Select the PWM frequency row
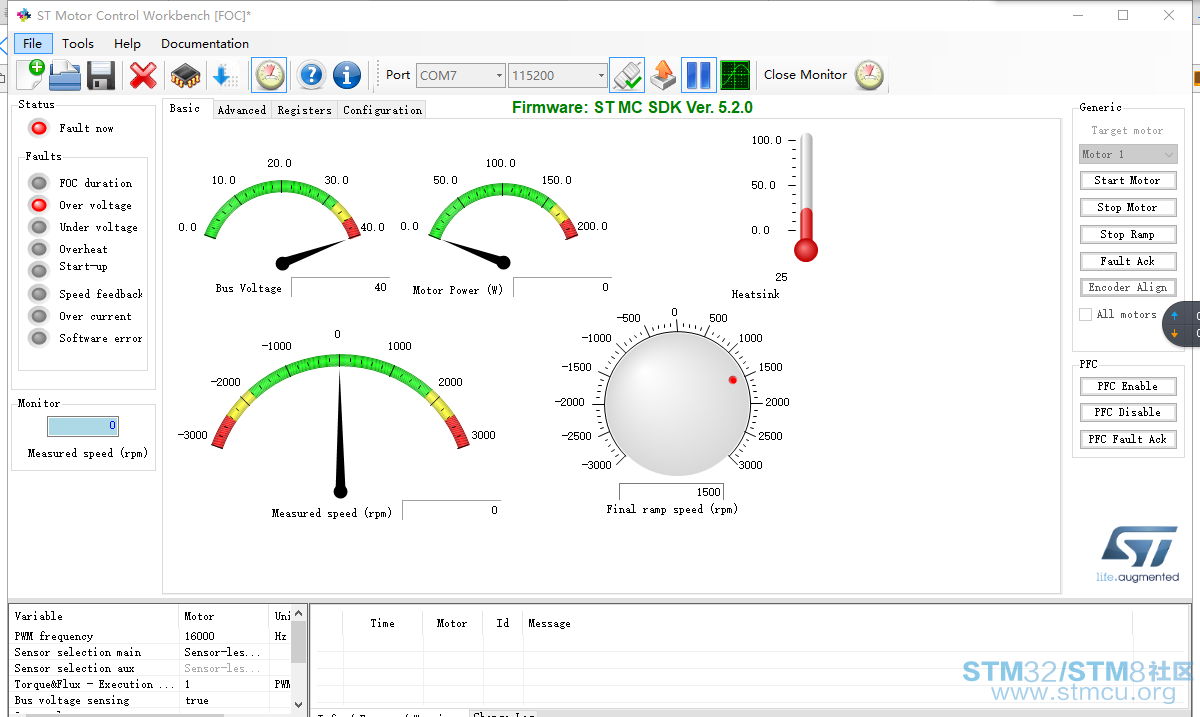The width and height of the screenshot is (1200, 717). click(150, 636)
